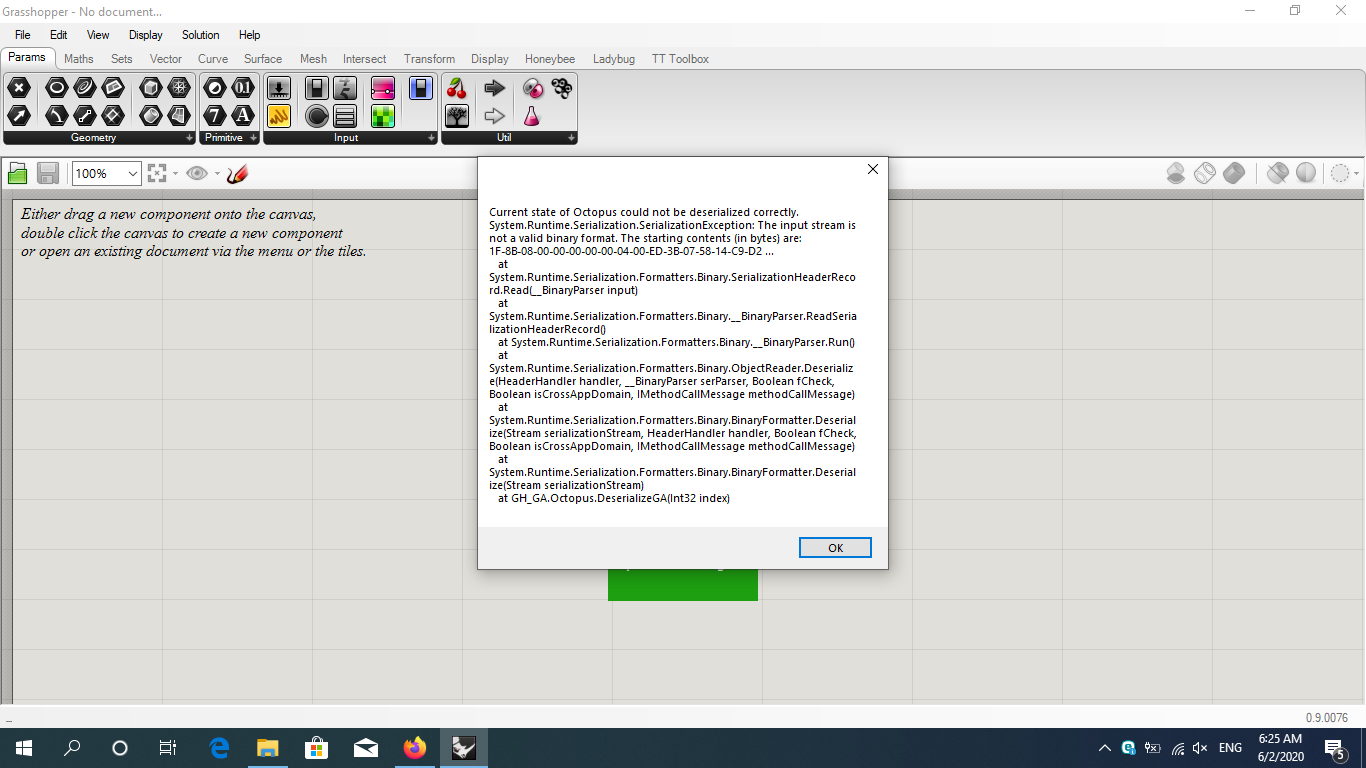Select the pink Number Slider component
Image resolution: width=1366 pixels, height=768 pixels.
point(382,88)
